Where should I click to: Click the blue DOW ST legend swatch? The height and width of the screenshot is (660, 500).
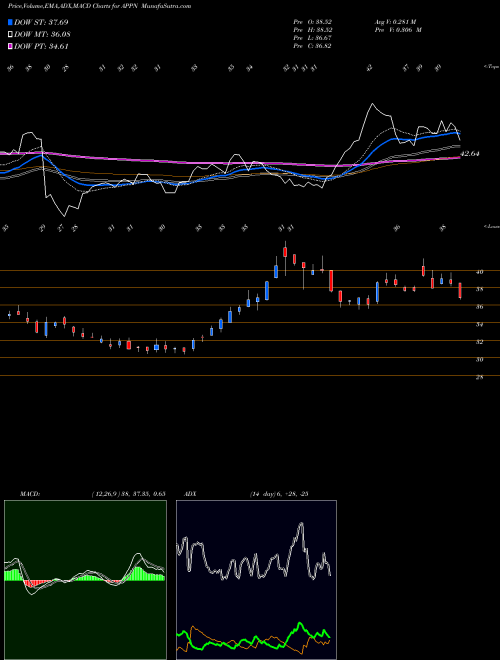(11, 22)
